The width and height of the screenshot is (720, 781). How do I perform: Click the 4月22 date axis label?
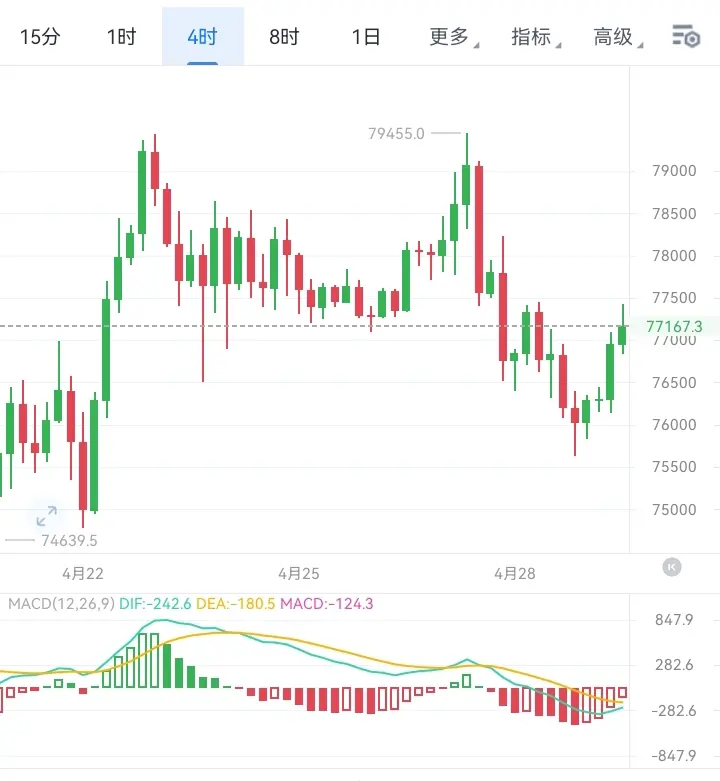point(83,574)
